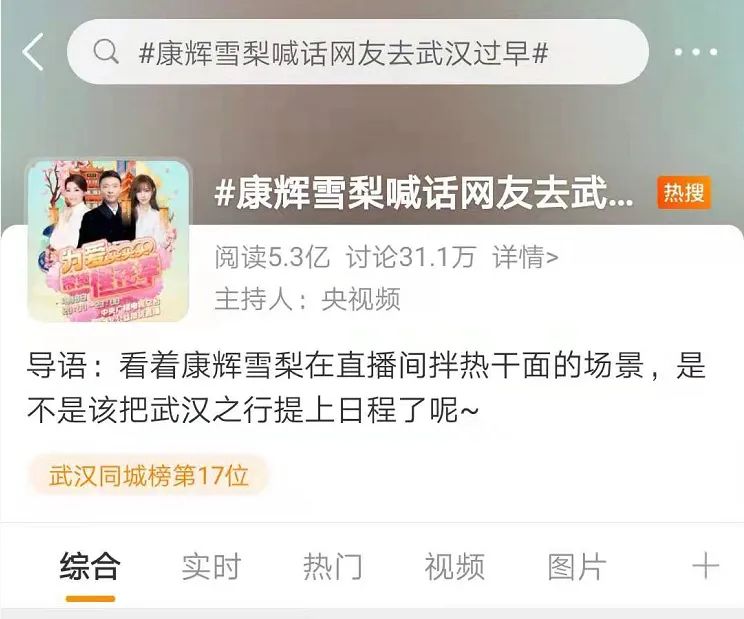The height and width of the screenshot is (619, 744).
Task: Switch to the 实时 tab
Action: pos(212,566)
